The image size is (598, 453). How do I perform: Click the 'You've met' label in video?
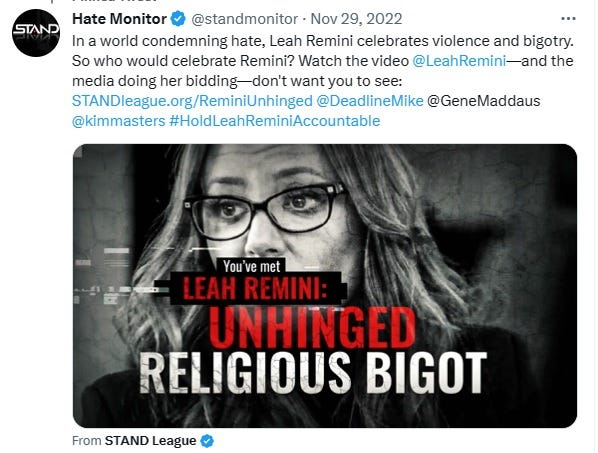pos(252,266)
